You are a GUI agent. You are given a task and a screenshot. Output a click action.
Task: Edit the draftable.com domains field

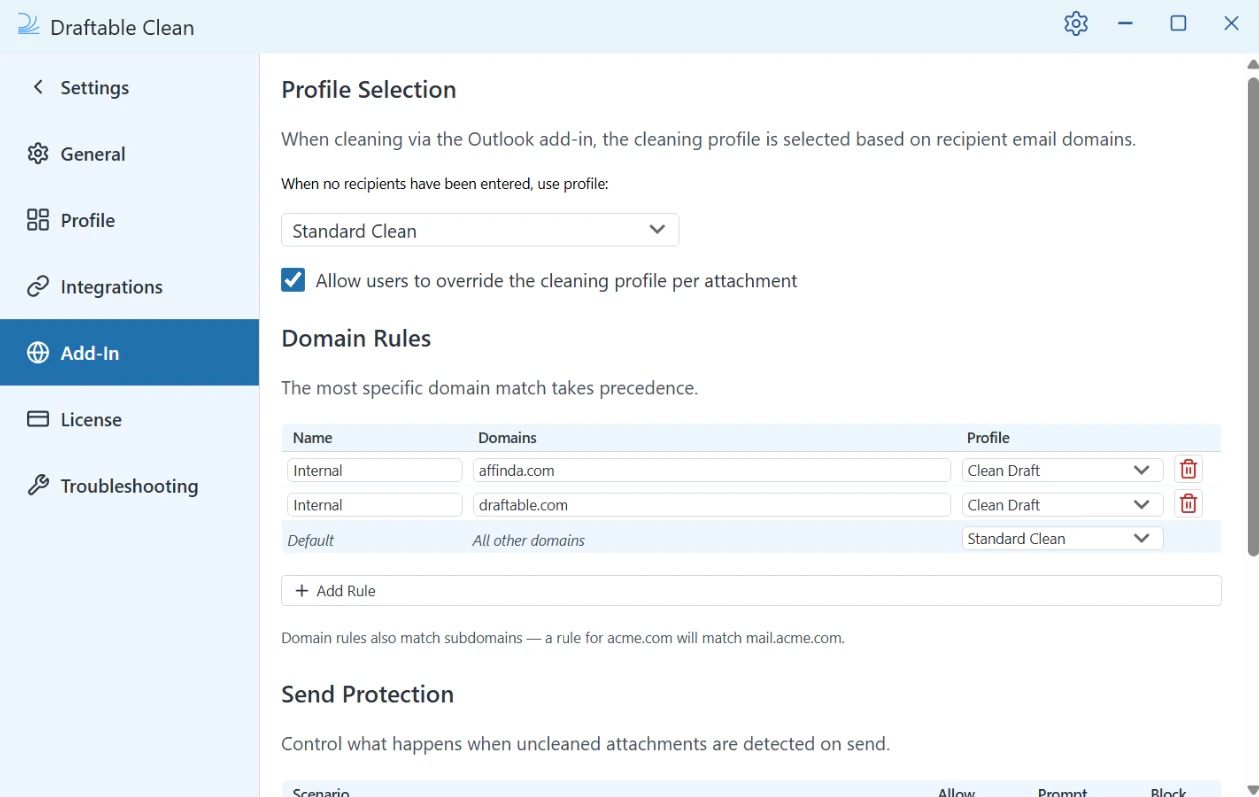(x=711, y=505)
